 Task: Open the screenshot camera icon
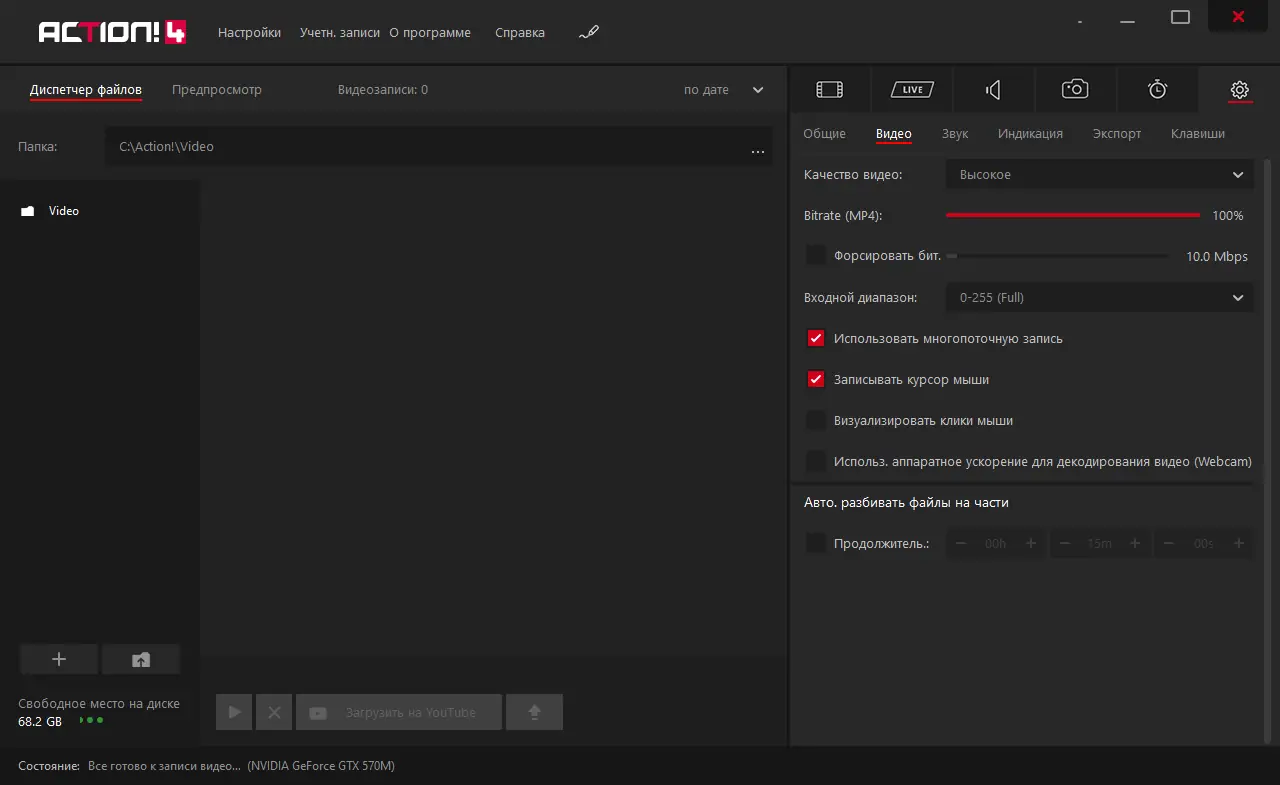(x=1075, y=90)
